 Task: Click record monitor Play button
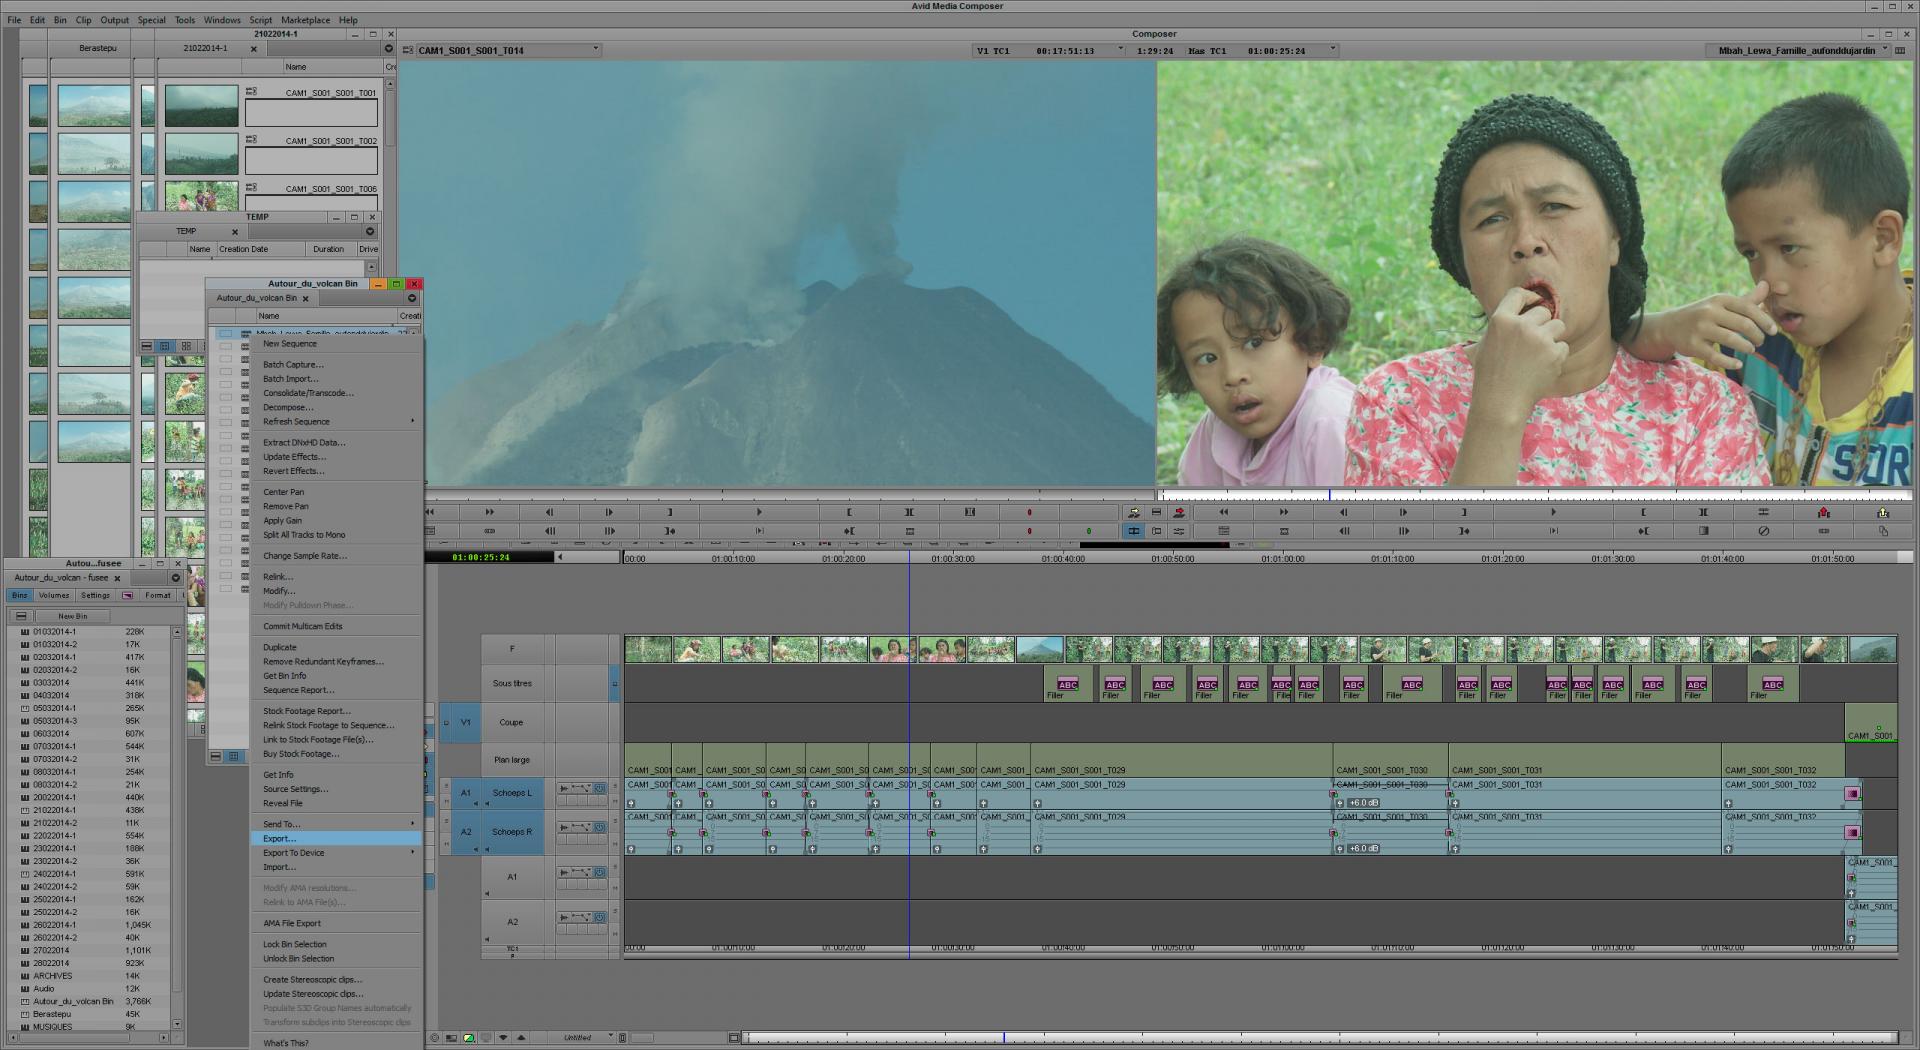1553,512
